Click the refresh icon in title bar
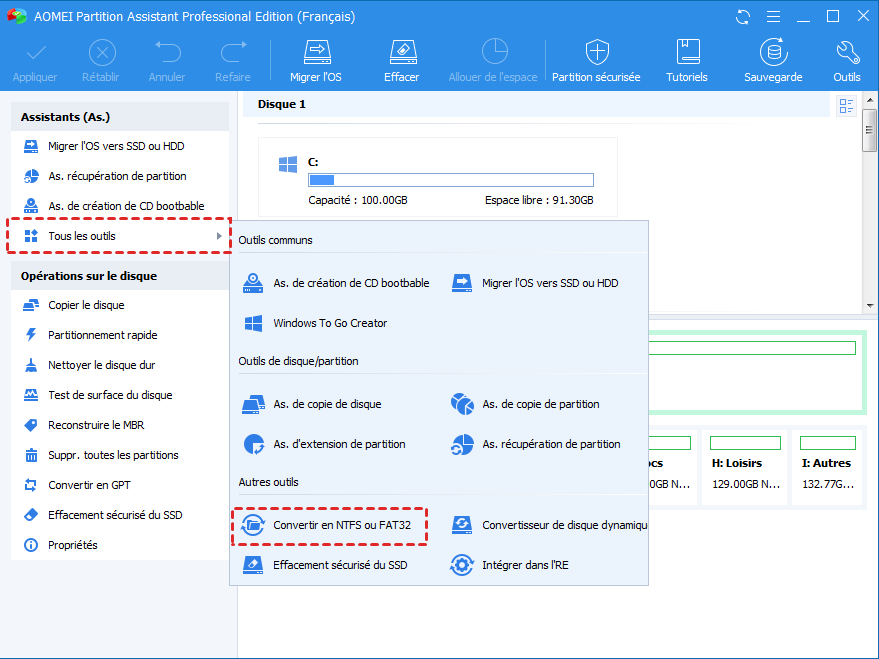This screenshot has width=879, height=659. [743, 17]
